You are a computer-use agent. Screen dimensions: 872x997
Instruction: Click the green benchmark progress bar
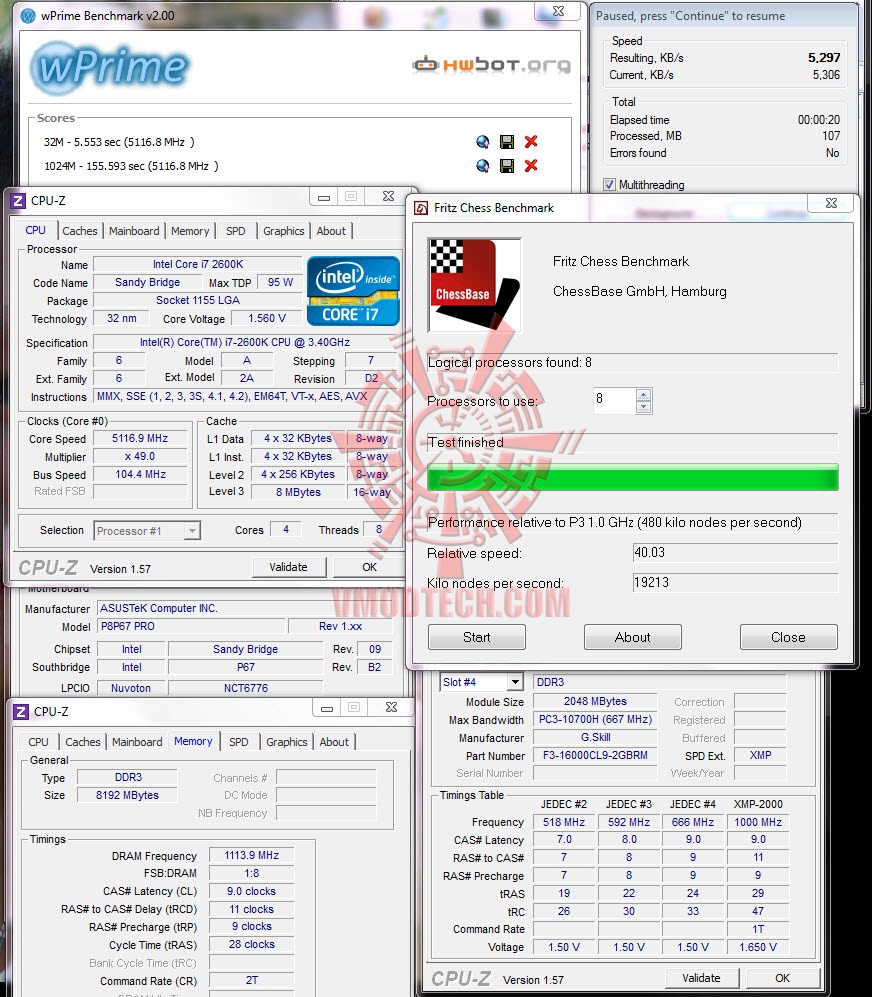point(633,478)
